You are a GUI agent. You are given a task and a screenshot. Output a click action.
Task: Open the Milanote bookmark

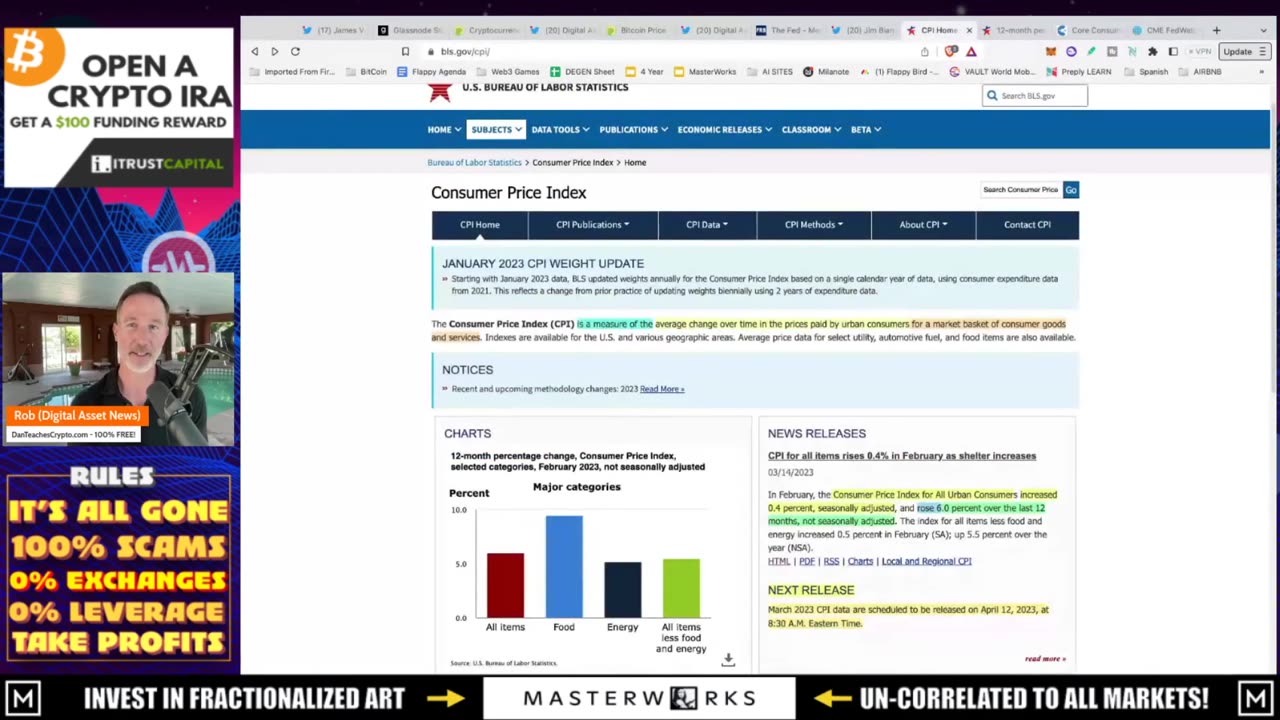(x=826, y=72)
